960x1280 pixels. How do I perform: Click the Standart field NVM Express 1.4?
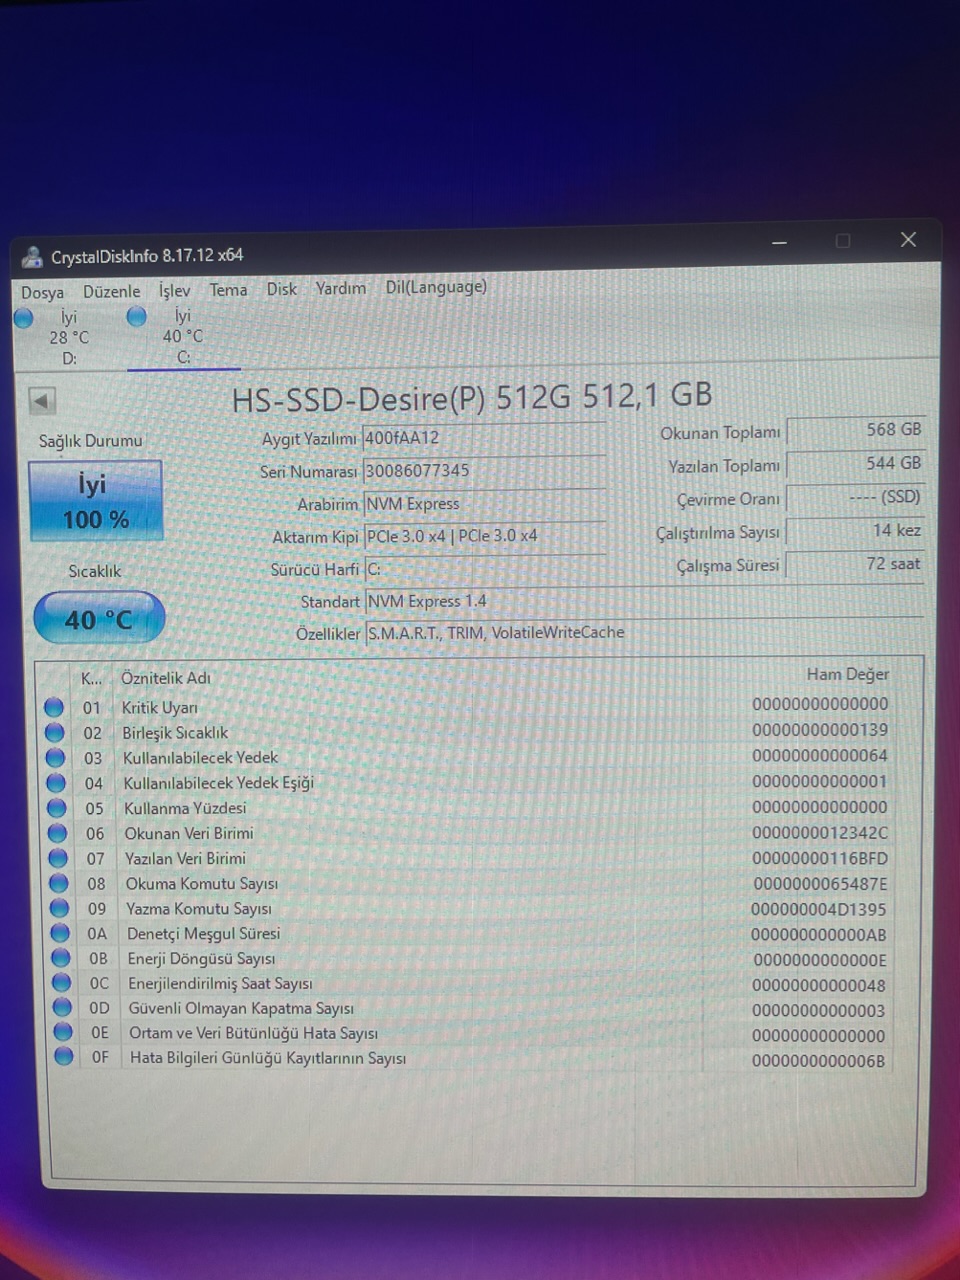[644, 601]
